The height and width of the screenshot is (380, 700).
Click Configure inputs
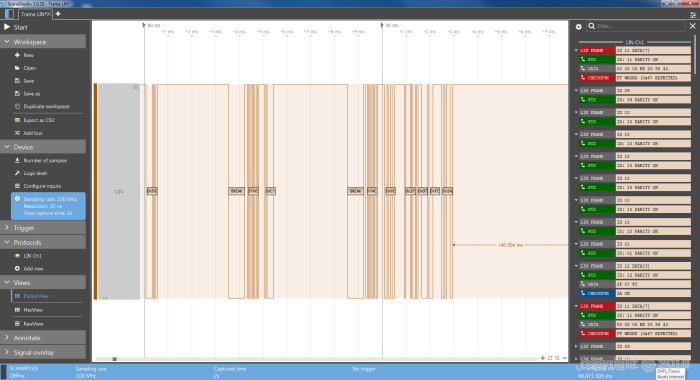[42, 186]
